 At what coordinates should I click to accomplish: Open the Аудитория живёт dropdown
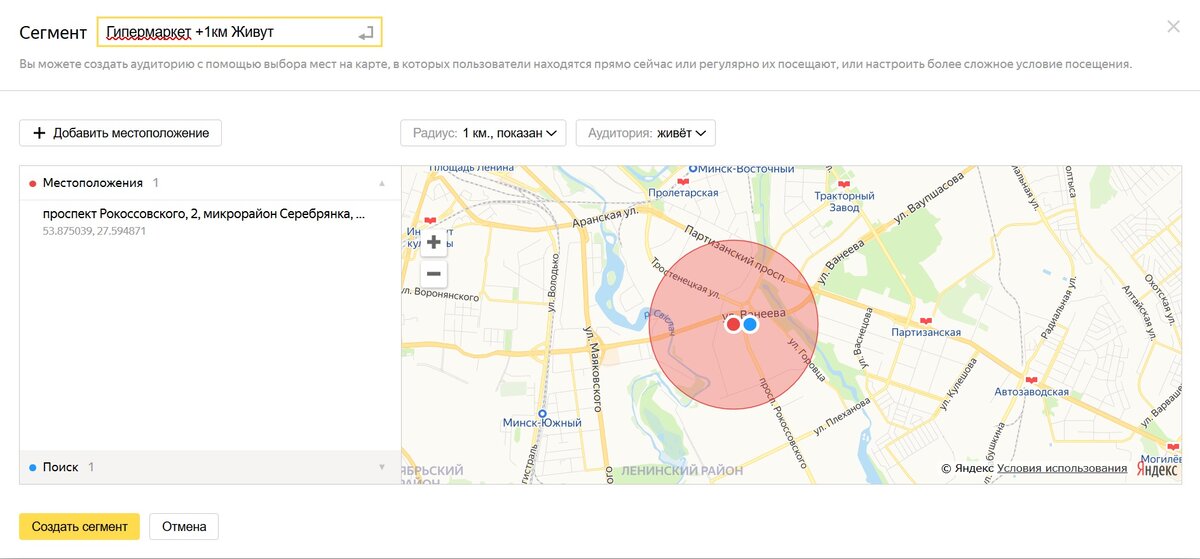click(646, 133)
